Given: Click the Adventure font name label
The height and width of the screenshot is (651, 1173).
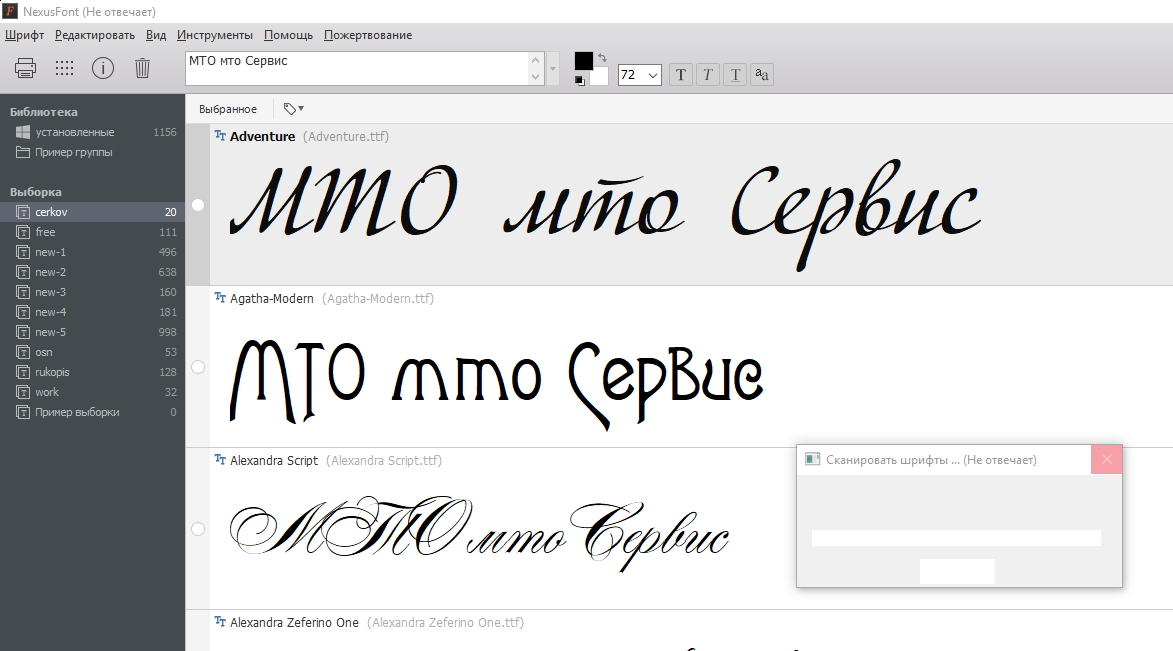Looking at the screenshot, I should pos(263,136).
